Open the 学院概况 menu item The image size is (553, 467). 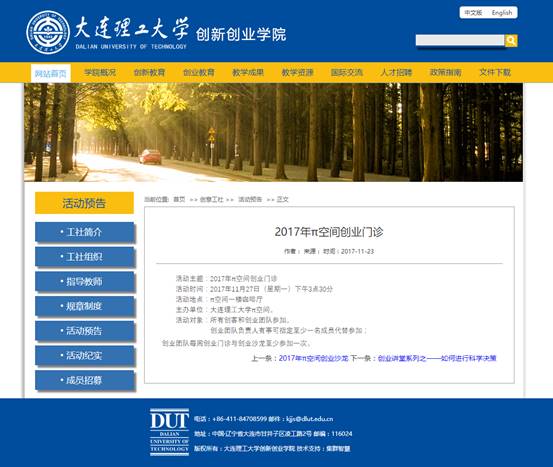[100, 73]
